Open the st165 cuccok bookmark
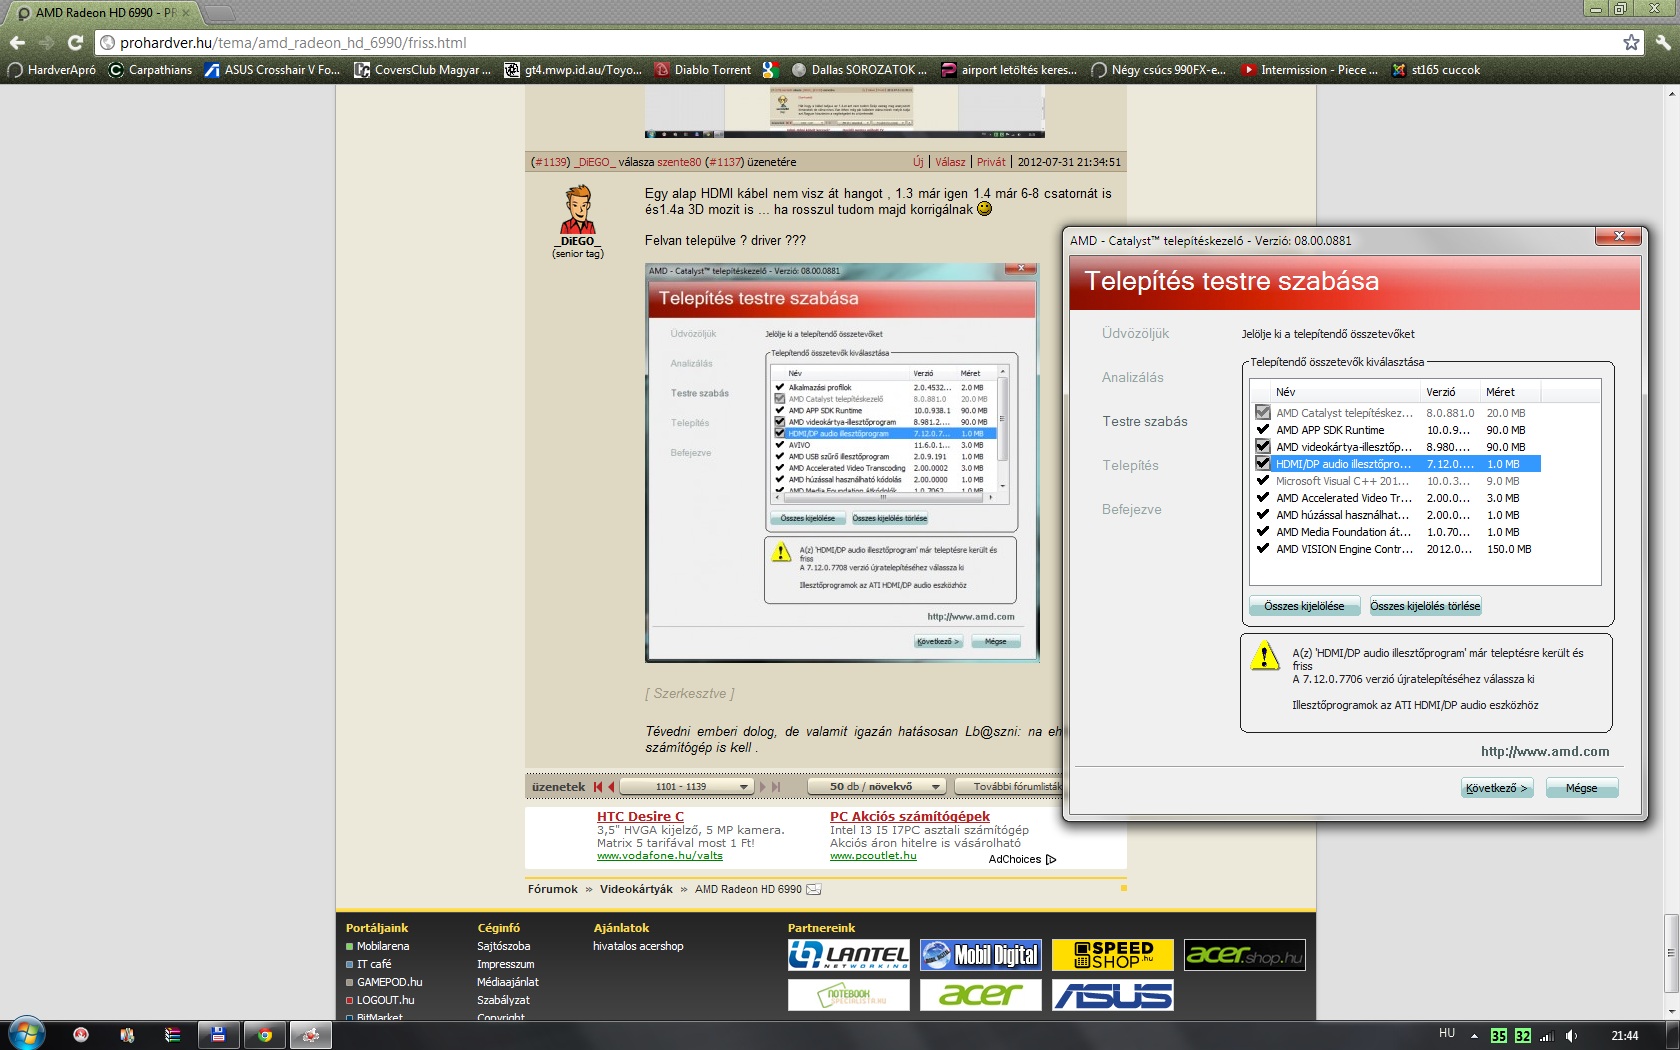The width and height of the screenshot is (1680, 1050). click(1435, 70)
